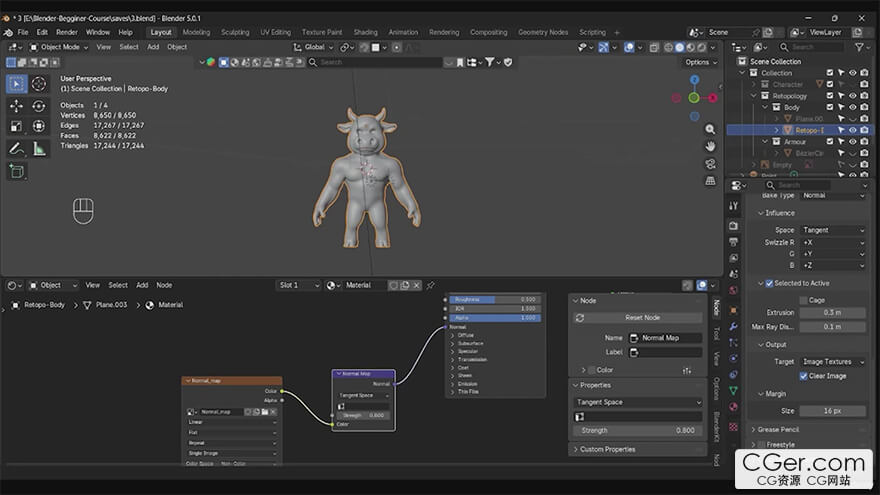The width and height of the screenshot is (880, 495).
Task: Switch to solid viewport shading
Action: pos(680,47)
